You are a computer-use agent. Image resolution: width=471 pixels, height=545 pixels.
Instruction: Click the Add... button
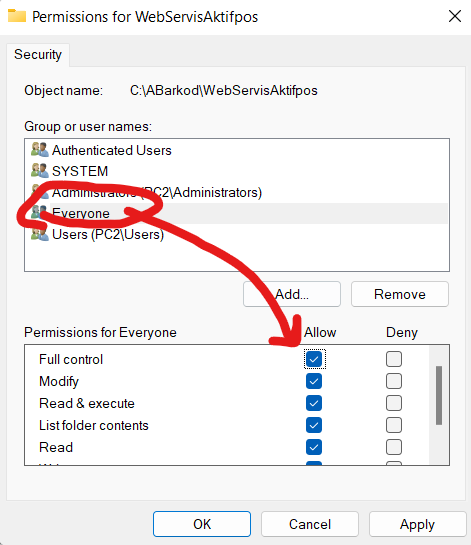[292, 294]
